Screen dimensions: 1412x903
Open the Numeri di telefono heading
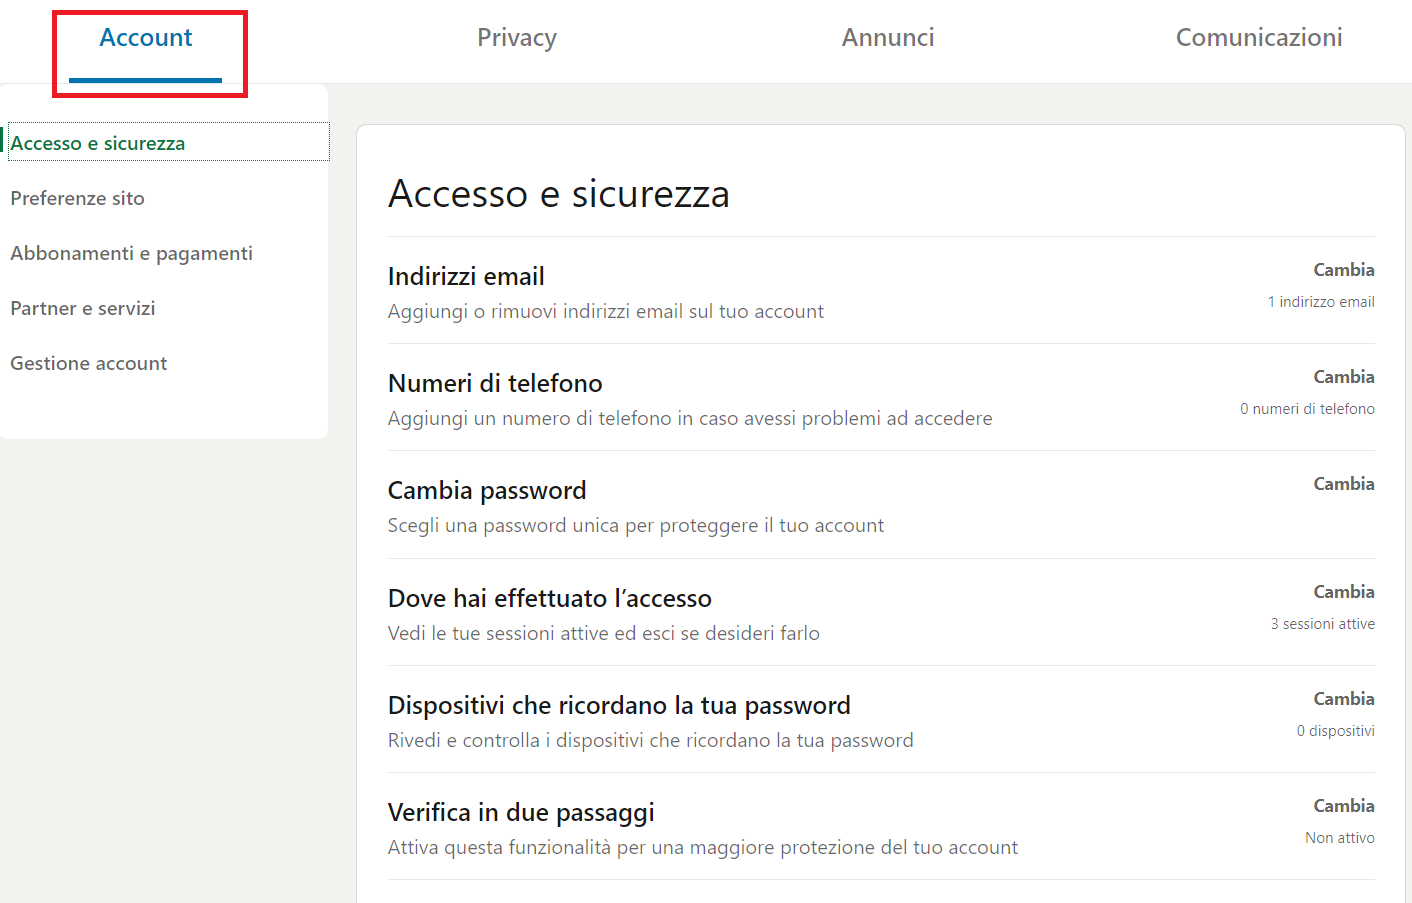[x=495, y=384]
